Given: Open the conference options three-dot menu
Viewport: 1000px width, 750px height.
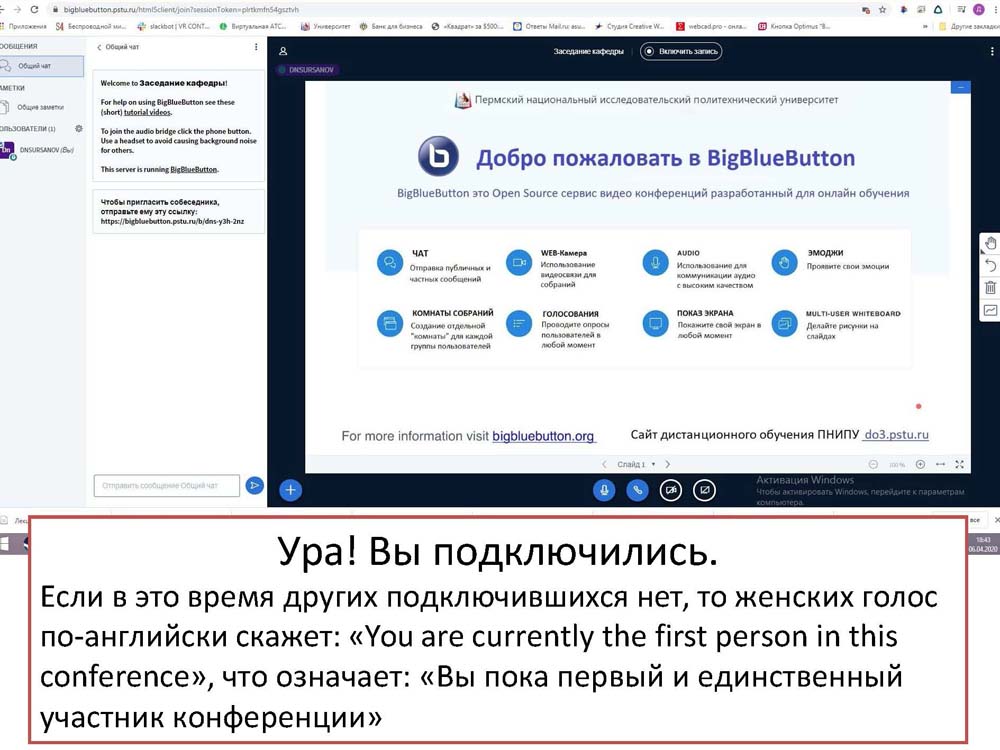Looking at the screenshot, I should tap(991, 51).
